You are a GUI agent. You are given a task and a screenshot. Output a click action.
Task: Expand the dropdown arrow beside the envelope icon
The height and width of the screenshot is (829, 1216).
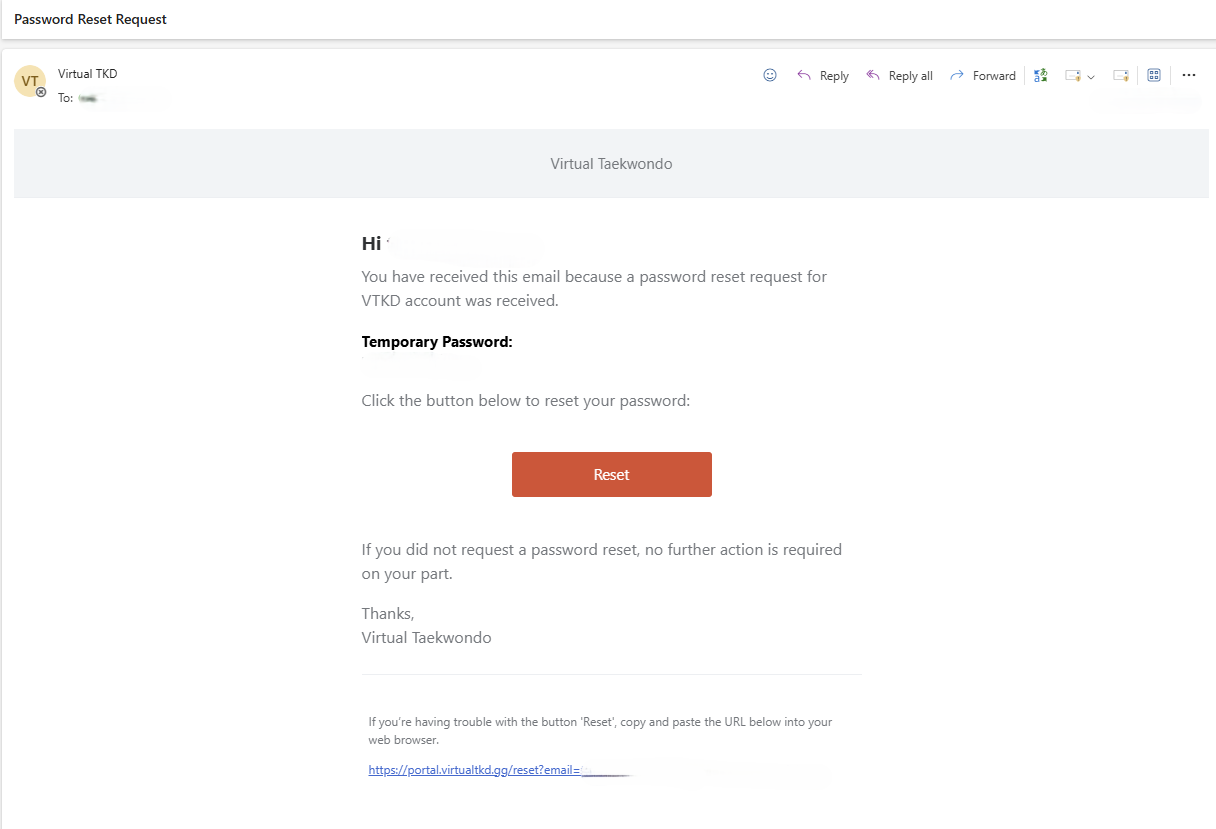click(1091, 76)
